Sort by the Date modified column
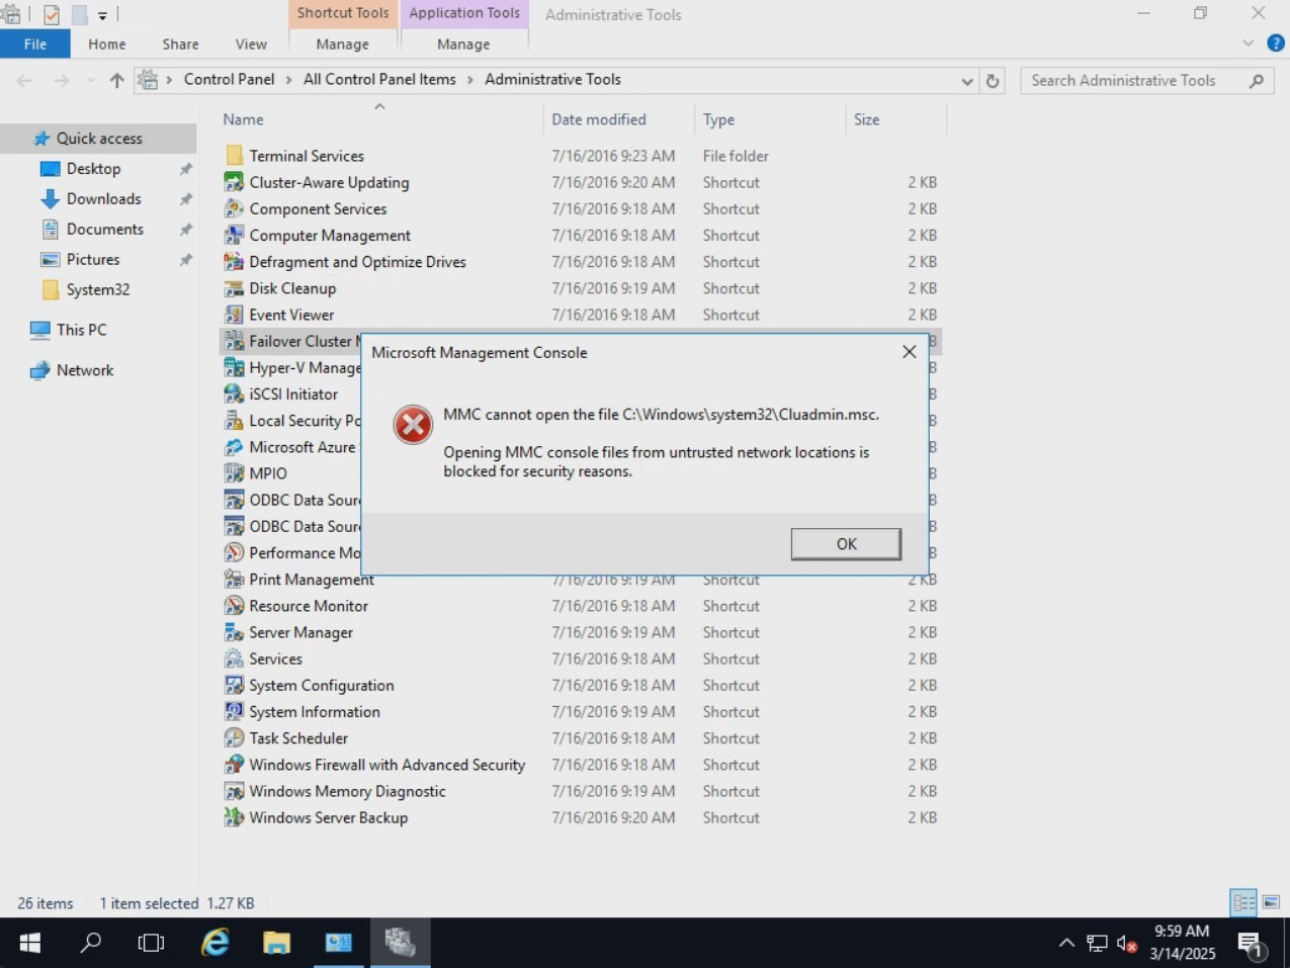The image size is (1290, 972). tap(598, 119)
